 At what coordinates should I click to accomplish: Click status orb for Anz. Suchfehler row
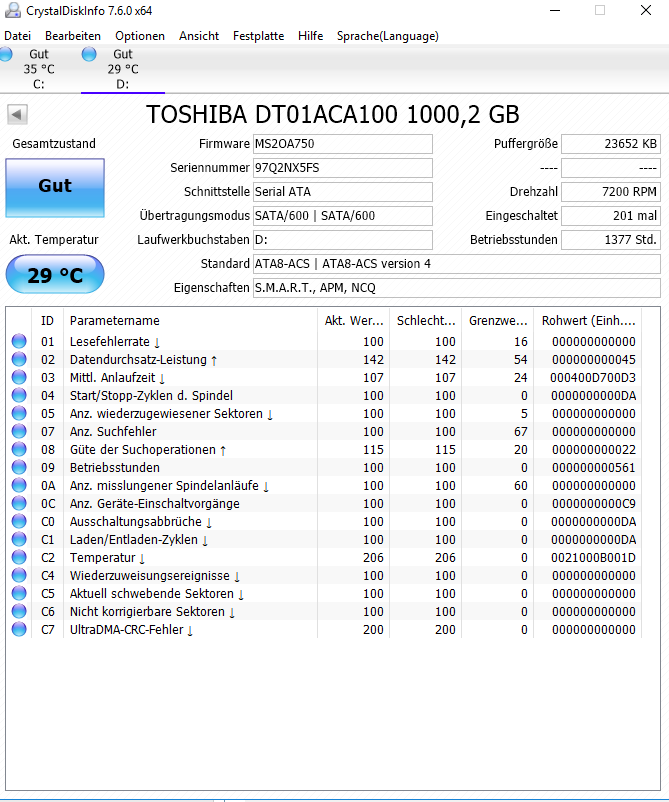click(x=19, y=431)
